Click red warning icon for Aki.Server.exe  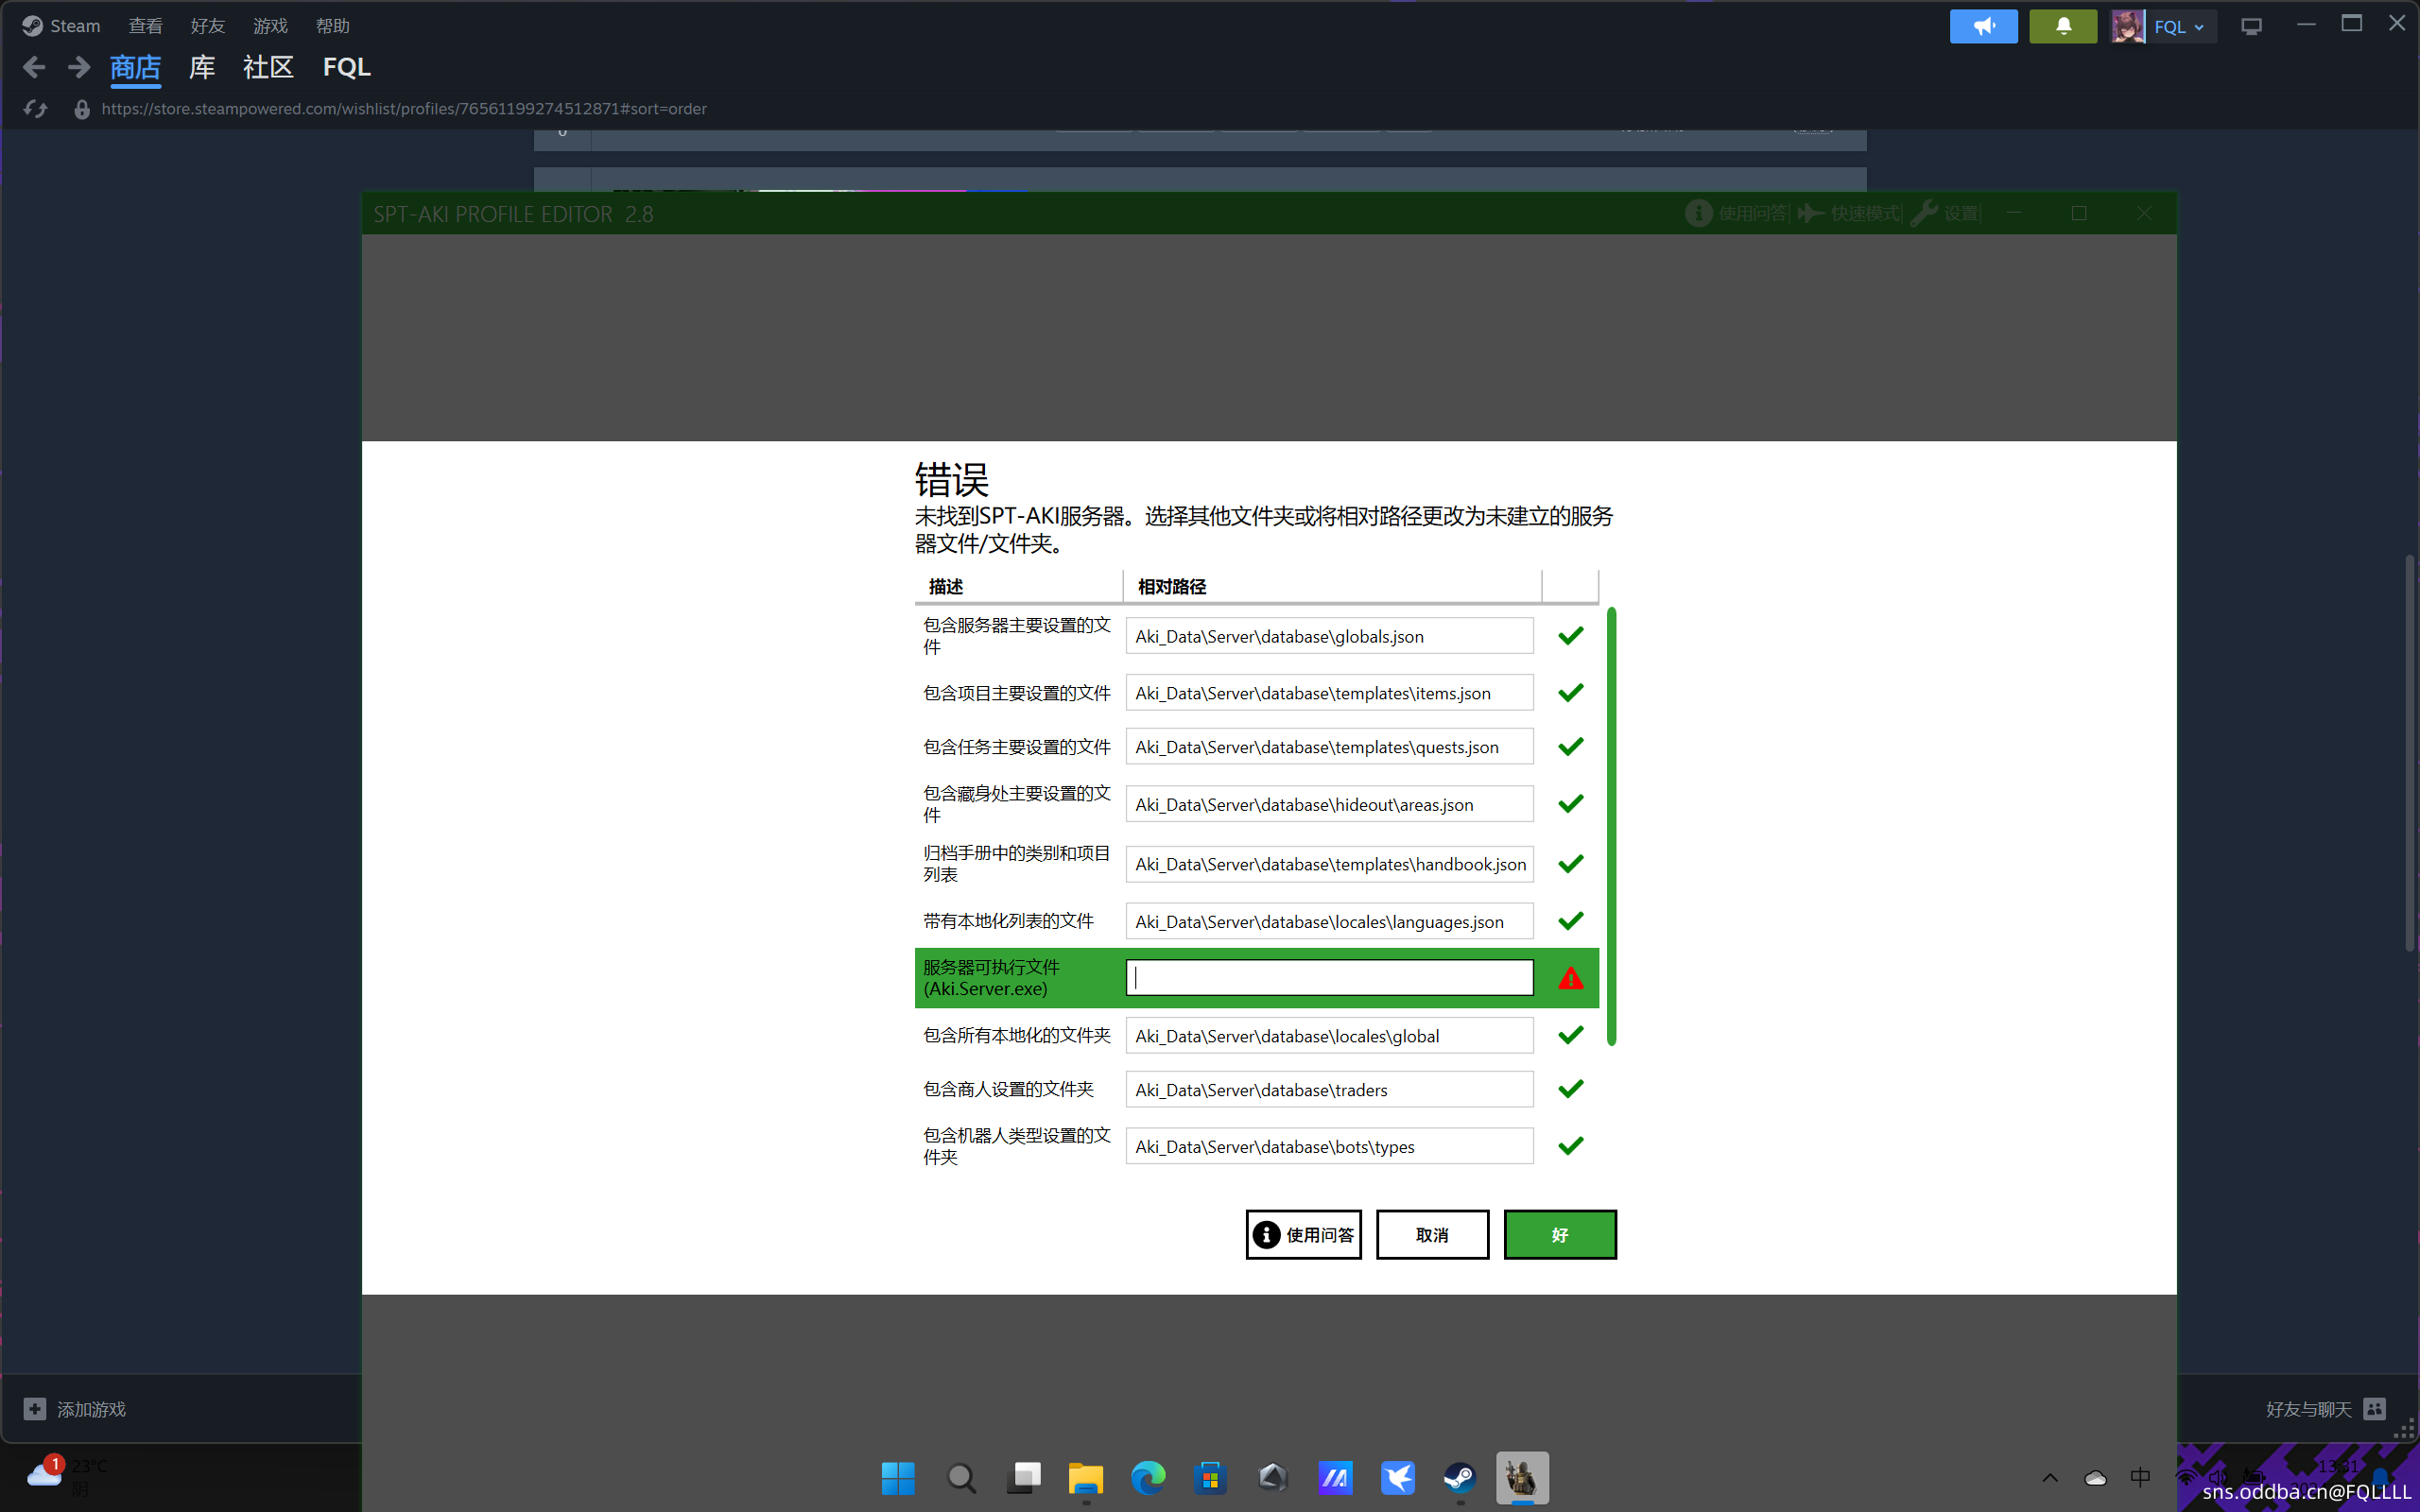point(1570,978)
